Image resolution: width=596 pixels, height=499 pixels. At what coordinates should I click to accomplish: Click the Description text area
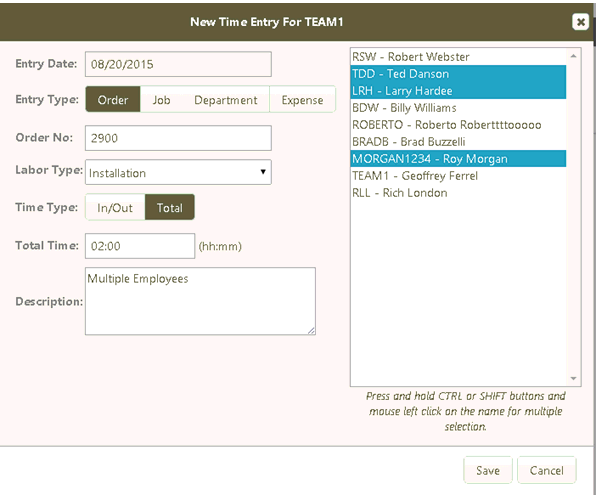tap(200, 301)
